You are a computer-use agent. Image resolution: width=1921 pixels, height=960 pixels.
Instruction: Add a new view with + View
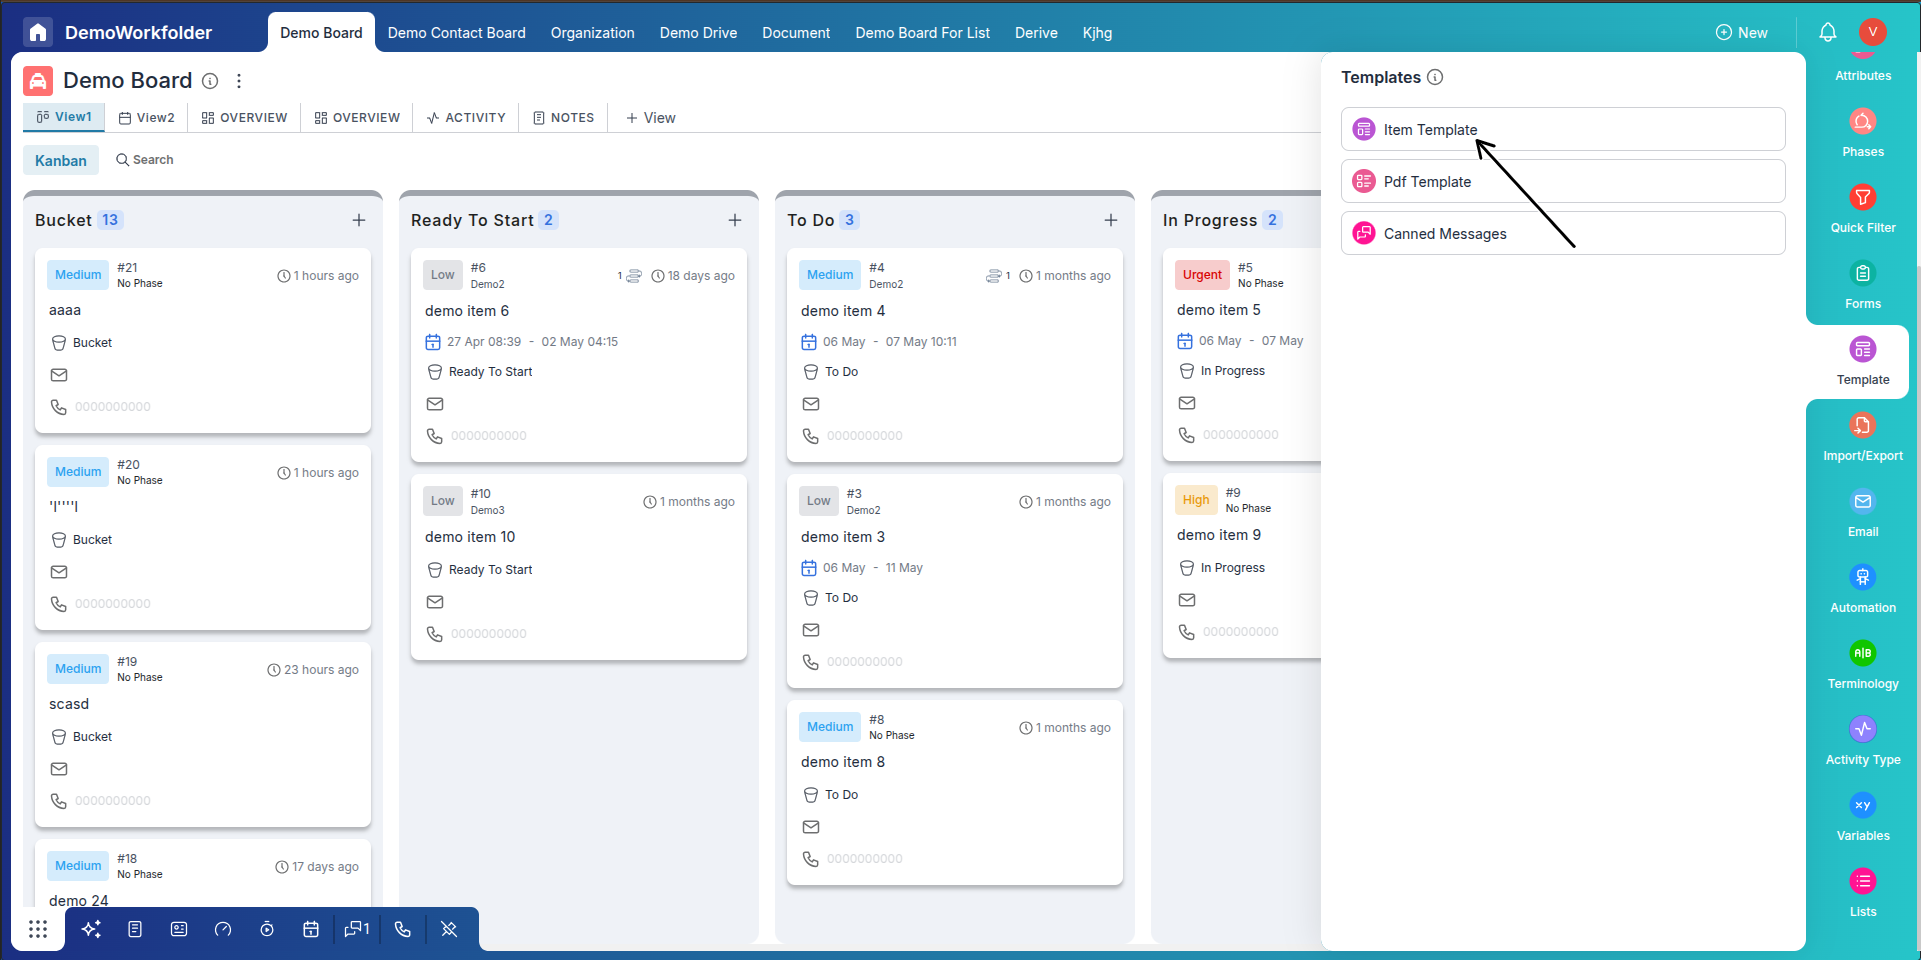651,117
